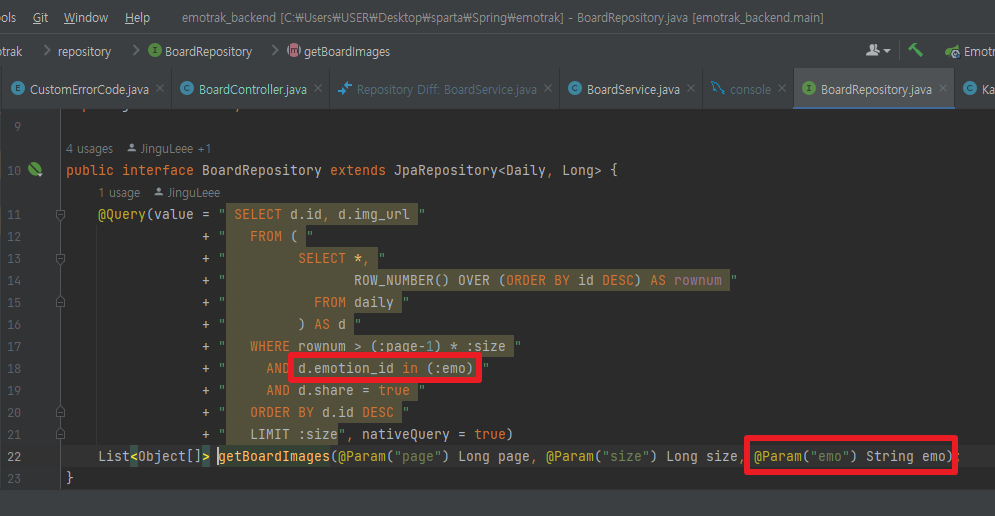Click 'ROW_NUMBER() OVER' in the query

point(421,281)
